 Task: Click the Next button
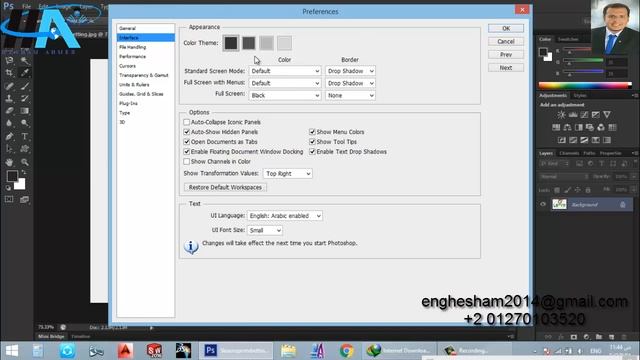point(506,68)
